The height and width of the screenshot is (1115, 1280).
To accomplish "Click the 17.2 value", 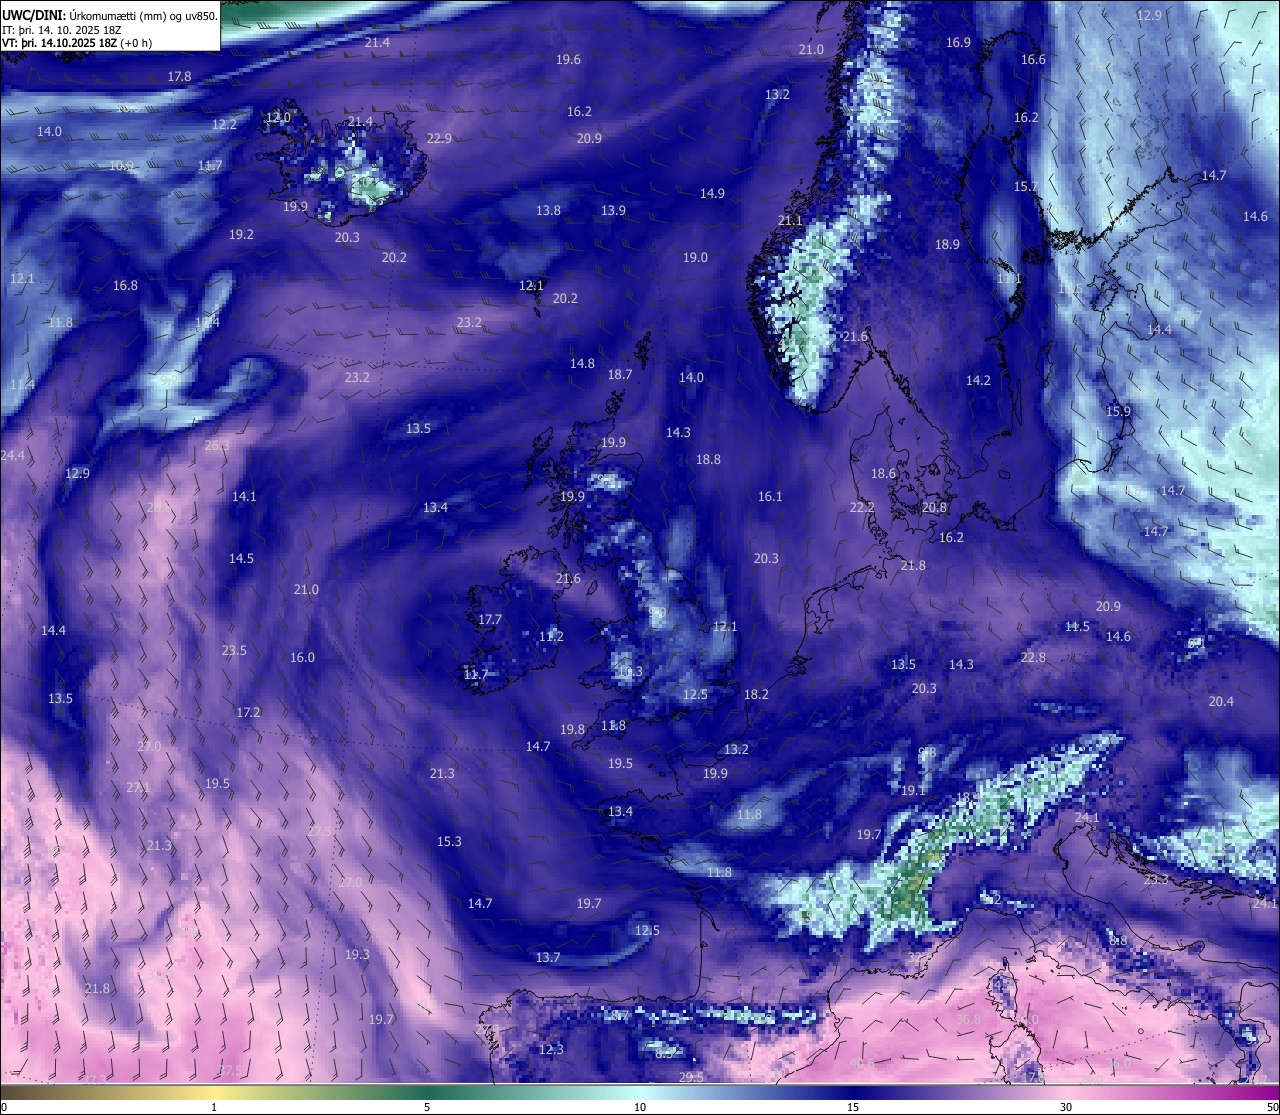I will click(248, 713).
